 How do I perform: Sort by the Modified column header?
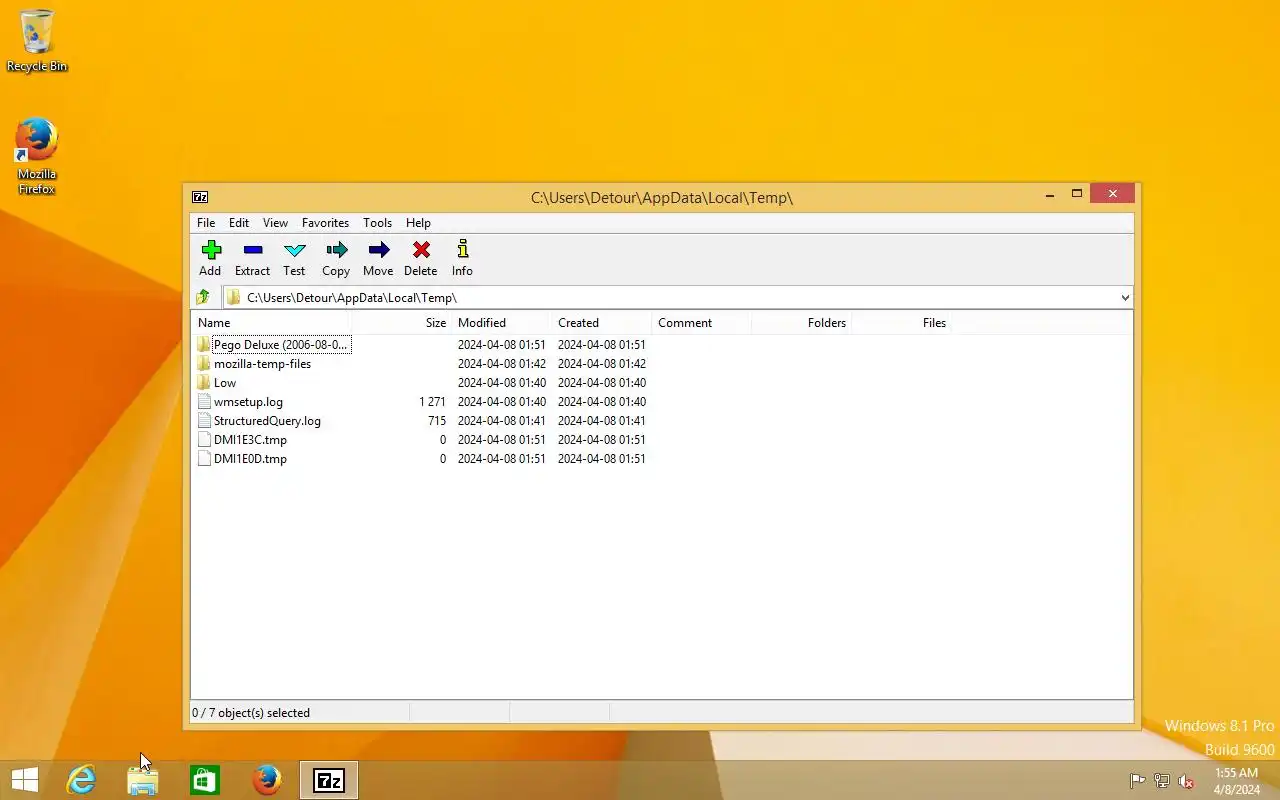pos(501,323)
